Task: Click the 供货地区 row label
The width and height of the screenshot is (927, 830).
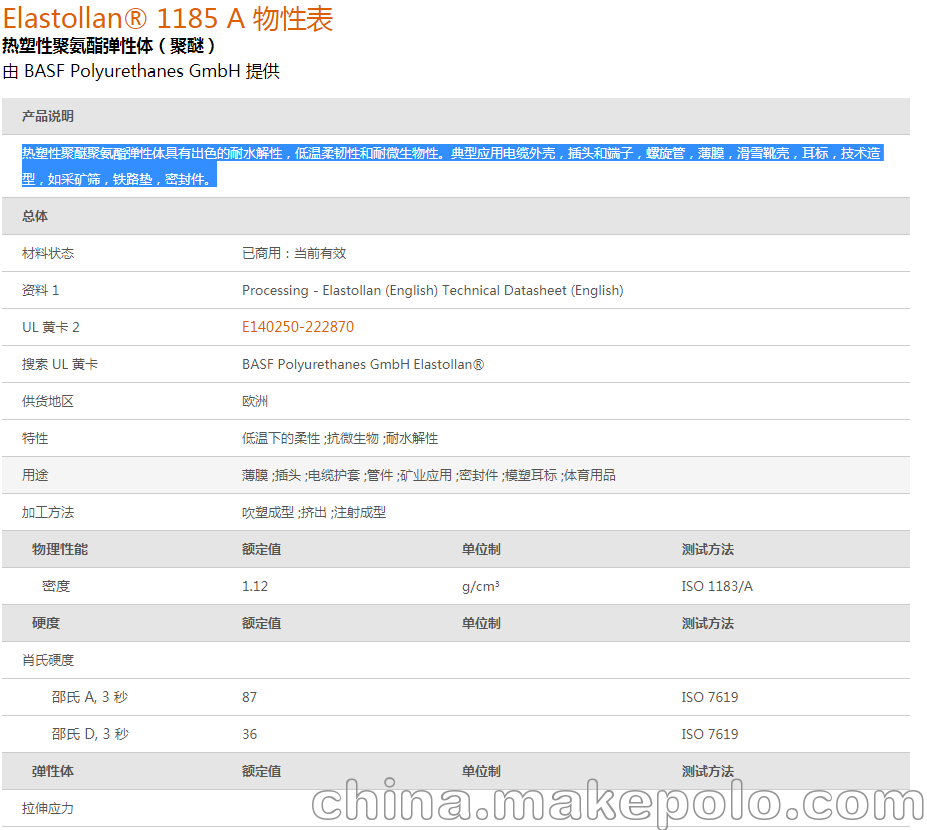Action: click(48, 401)
